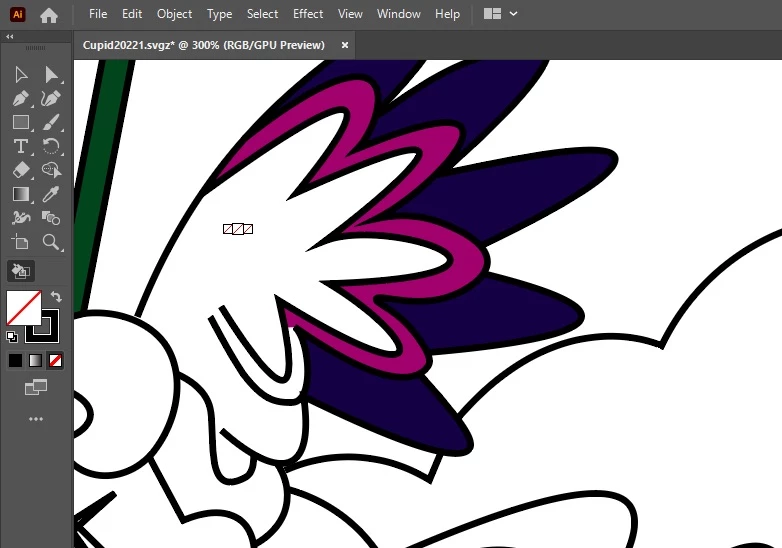Open the arrange documents layout icon
This screenshot has height=548, width=782.
tap(492, 14)
